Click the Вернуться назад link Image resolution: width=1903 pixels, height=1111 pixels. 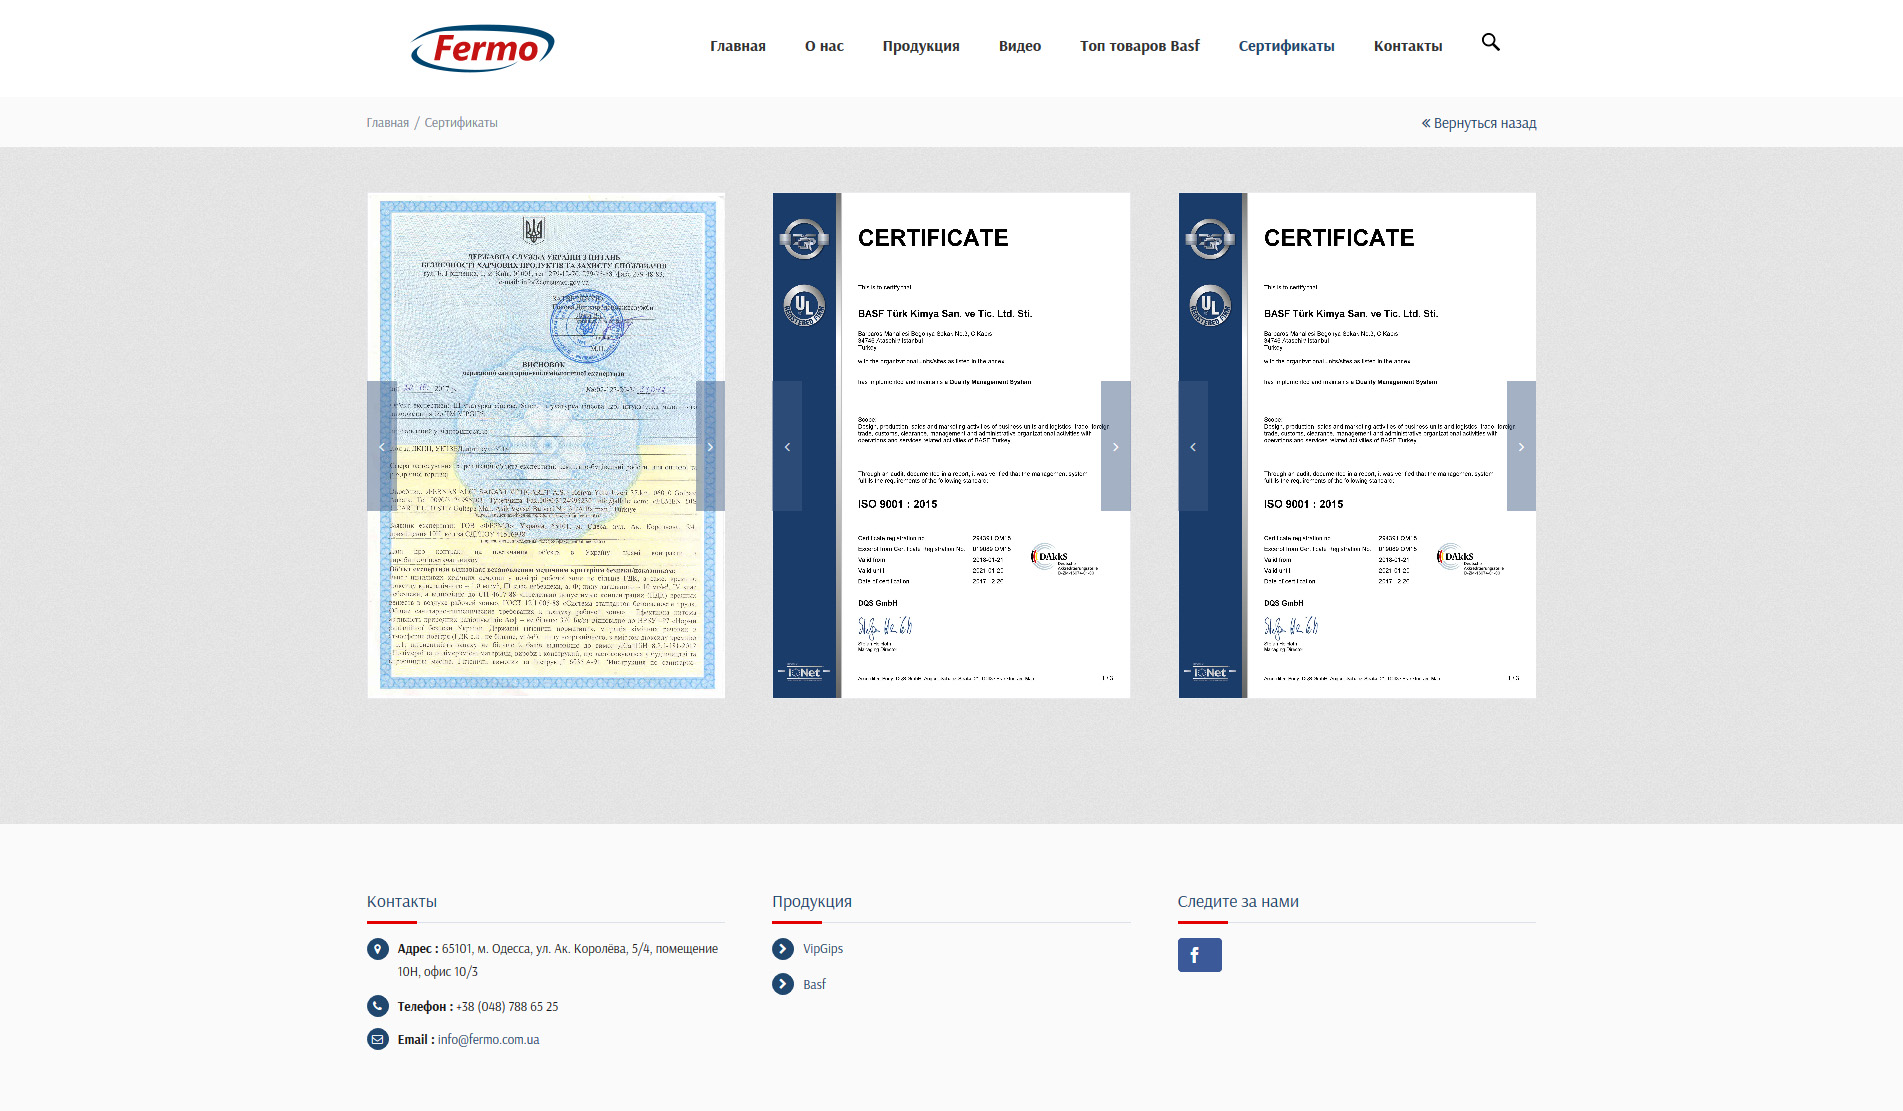coord(1479,123)
